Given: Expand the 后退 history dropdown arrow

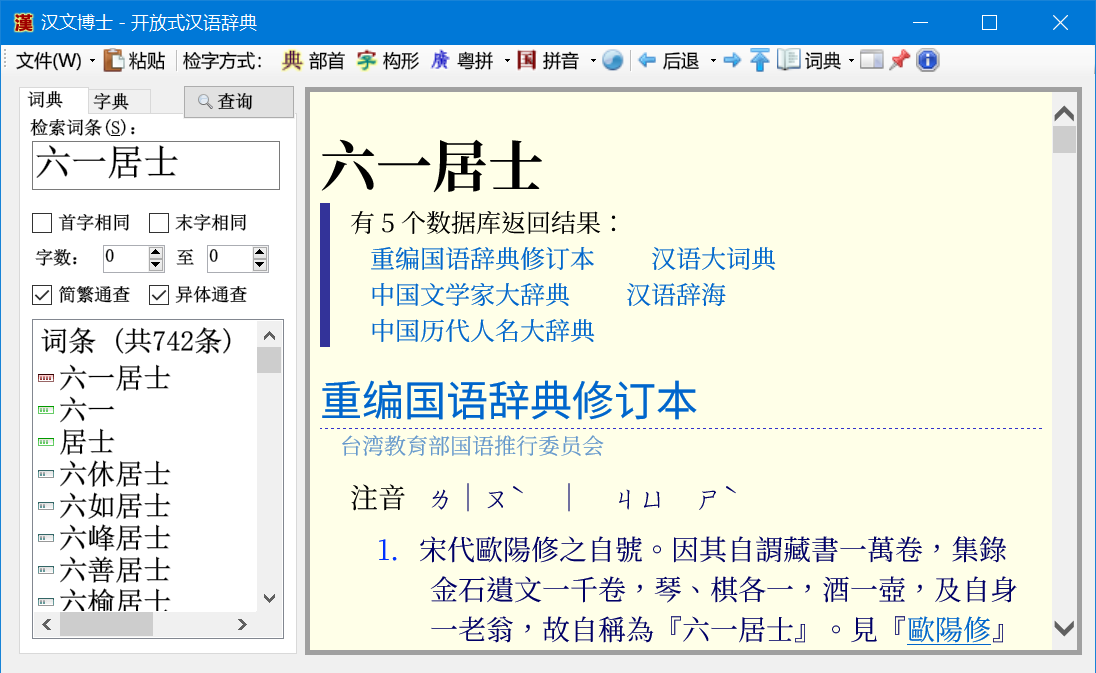Looking at the screenshot, I should pos(713,61).
